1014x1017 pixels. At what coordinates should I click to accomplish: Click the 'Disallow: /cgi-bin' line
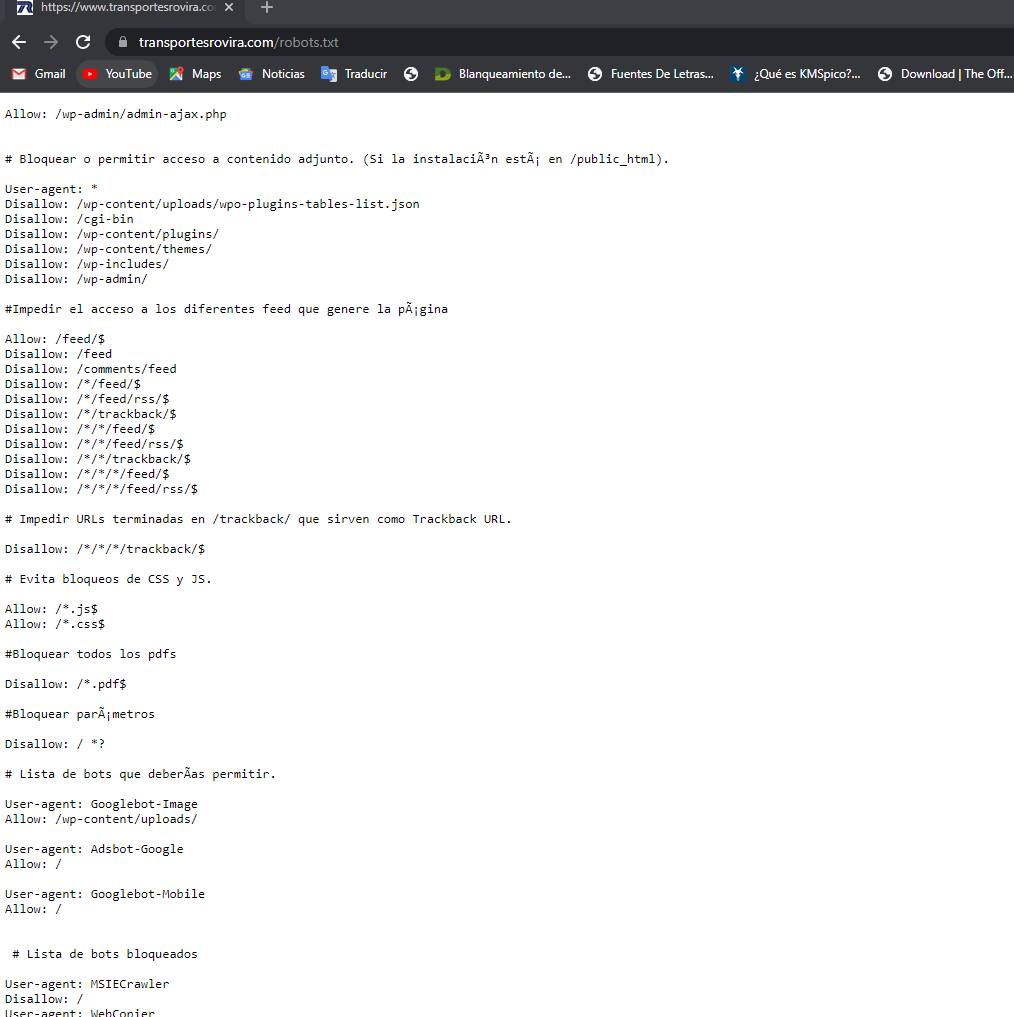pyautogui.click(x=69, y=219)
